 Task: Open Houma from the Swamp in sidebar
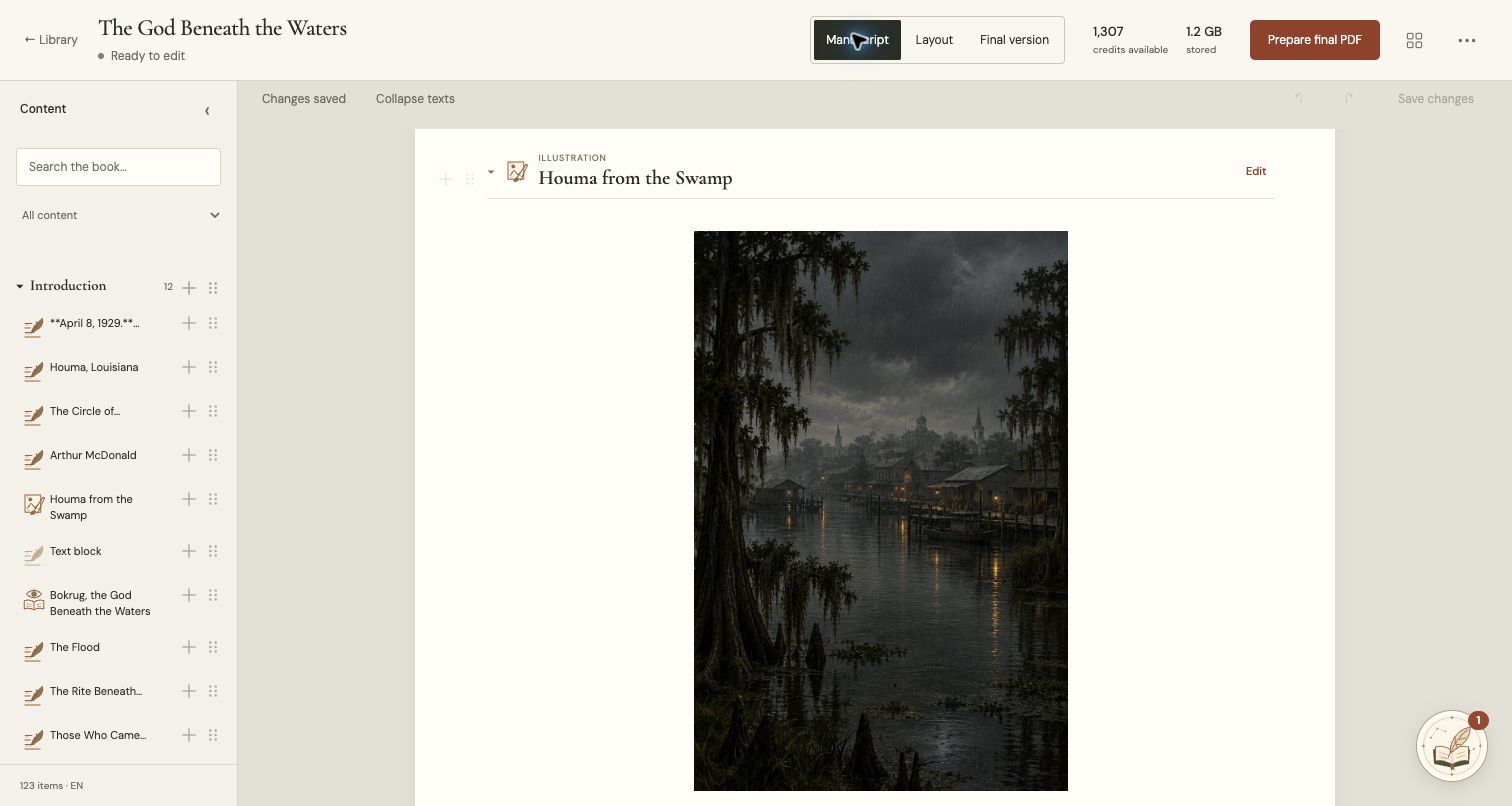point(91,507)
